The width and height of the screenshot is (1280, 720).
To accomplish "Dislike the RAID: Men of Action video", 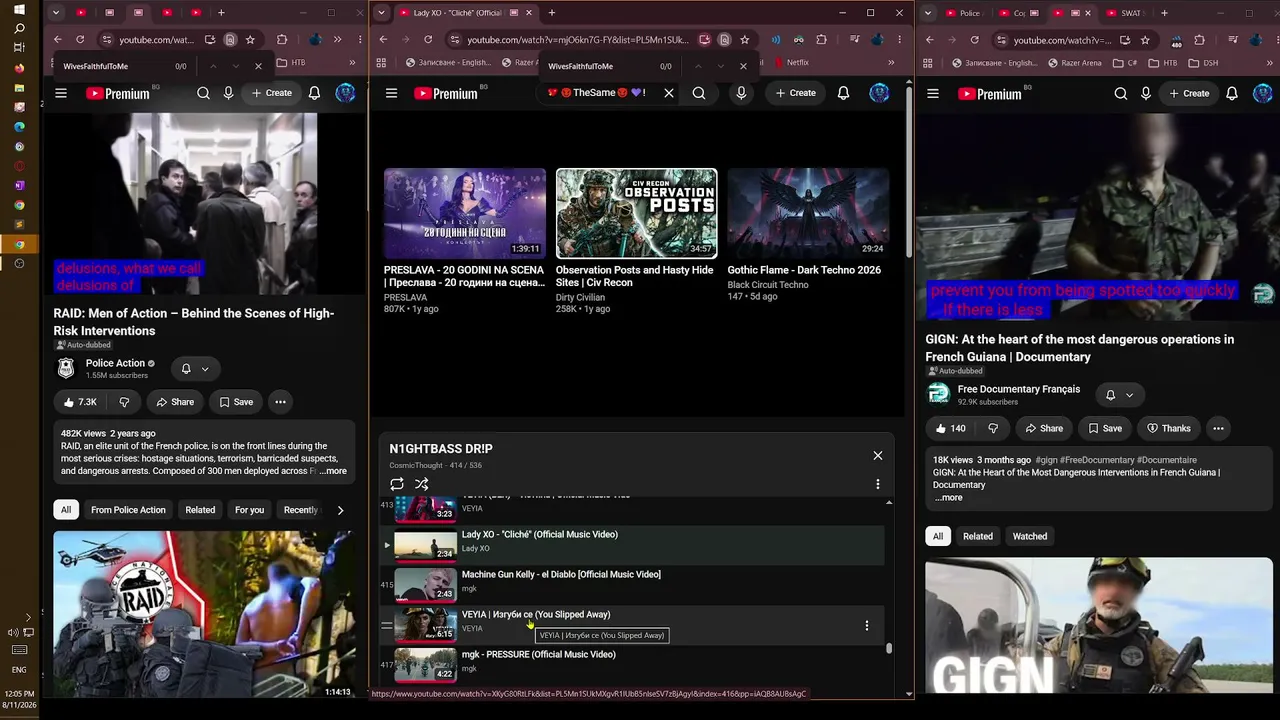I will pyautogui.click(x=124, y=402).
